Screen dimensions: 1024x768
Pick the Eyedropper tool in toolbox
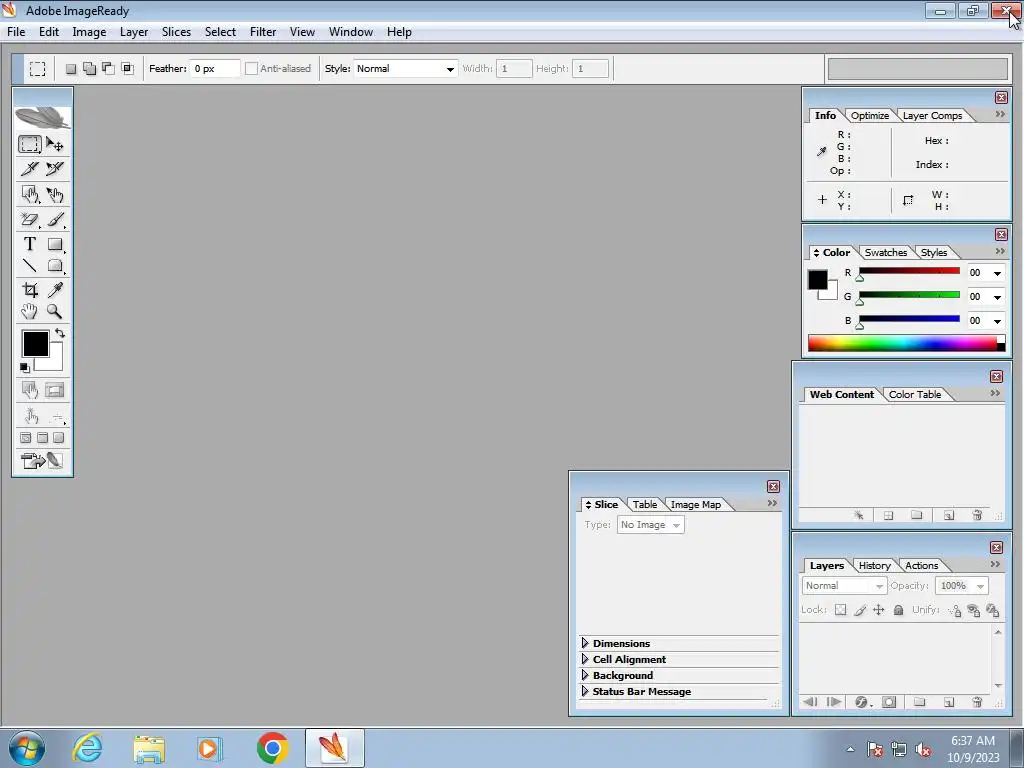click(55, 289)
